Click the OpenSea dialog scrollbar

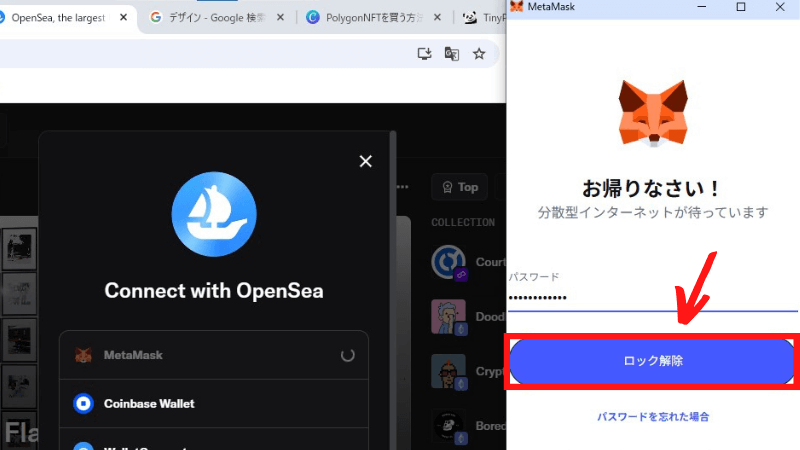393,290
